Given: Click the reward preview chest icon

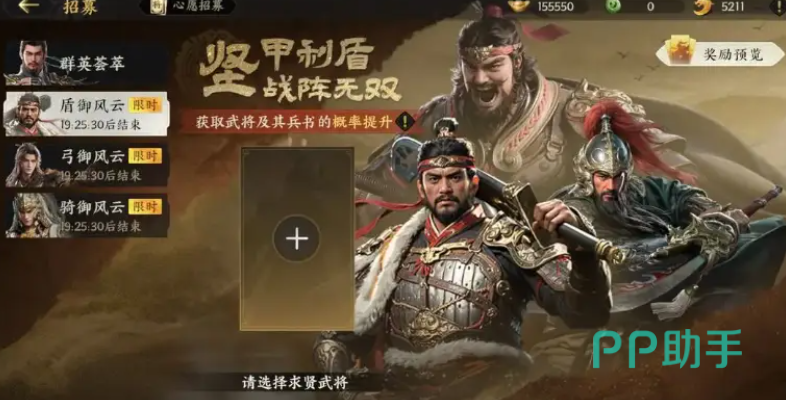Looking at the screenshot, I should 680,50.
